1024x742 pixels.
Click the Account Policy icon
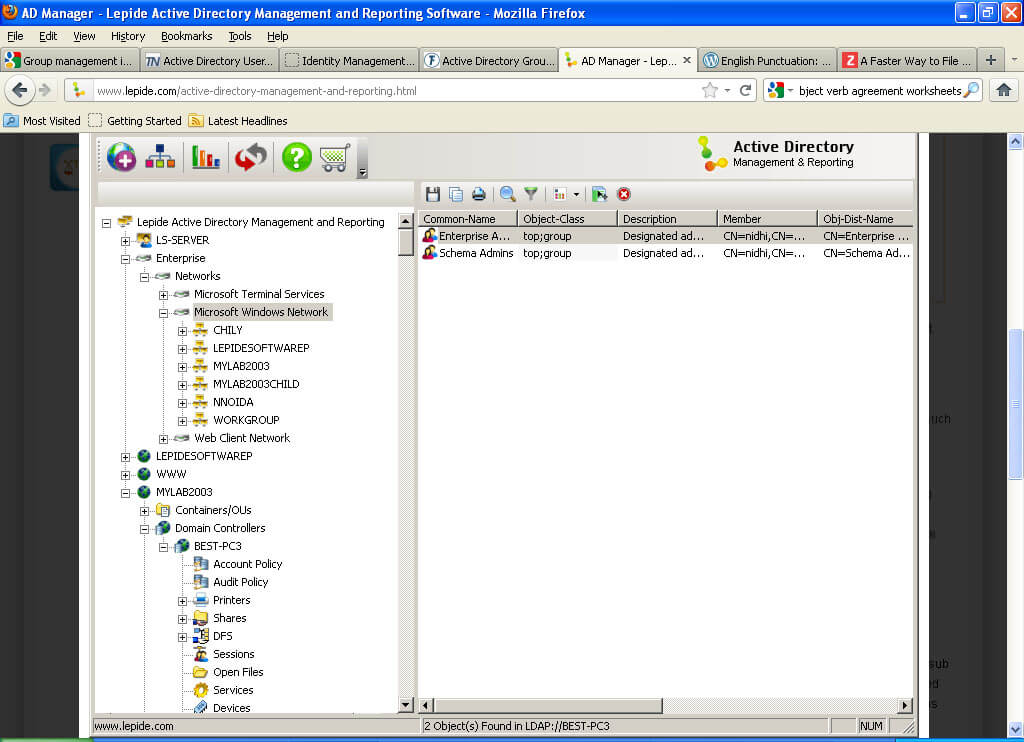tap(201, 564)
